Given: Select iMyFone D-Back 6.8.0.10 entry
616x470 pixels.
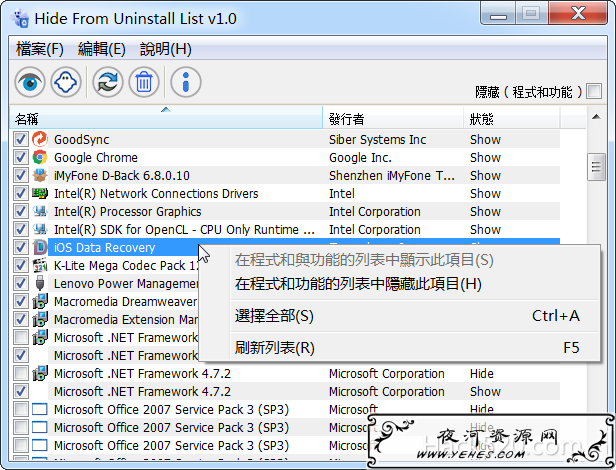Looking at the screenshot, I should [x=122, y=176].
